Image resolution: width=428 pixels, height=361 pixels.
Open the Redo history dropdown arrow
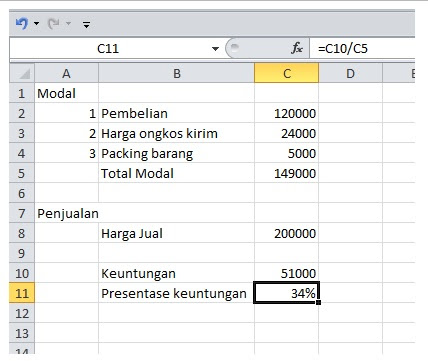point(68,24)
